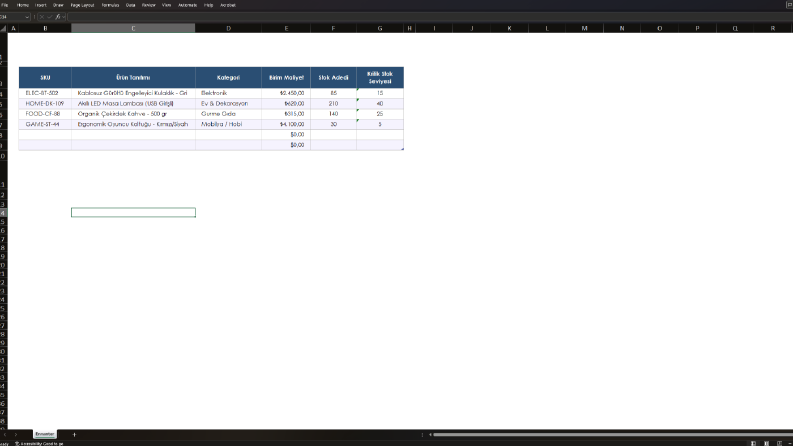
Task: Click the Ürün Tanımı table header cell
Action: click(x=134, y=77)
